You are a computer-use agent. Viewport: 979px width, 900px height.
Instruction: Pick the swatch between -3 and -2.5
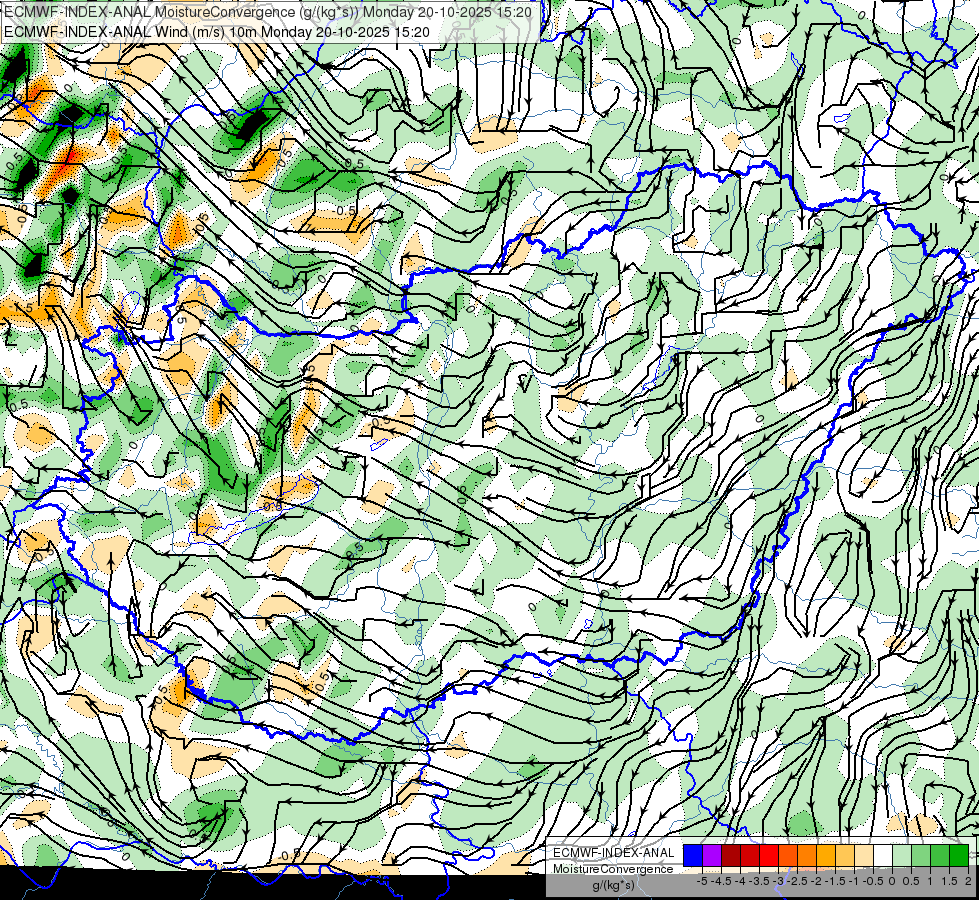point(788,856)
